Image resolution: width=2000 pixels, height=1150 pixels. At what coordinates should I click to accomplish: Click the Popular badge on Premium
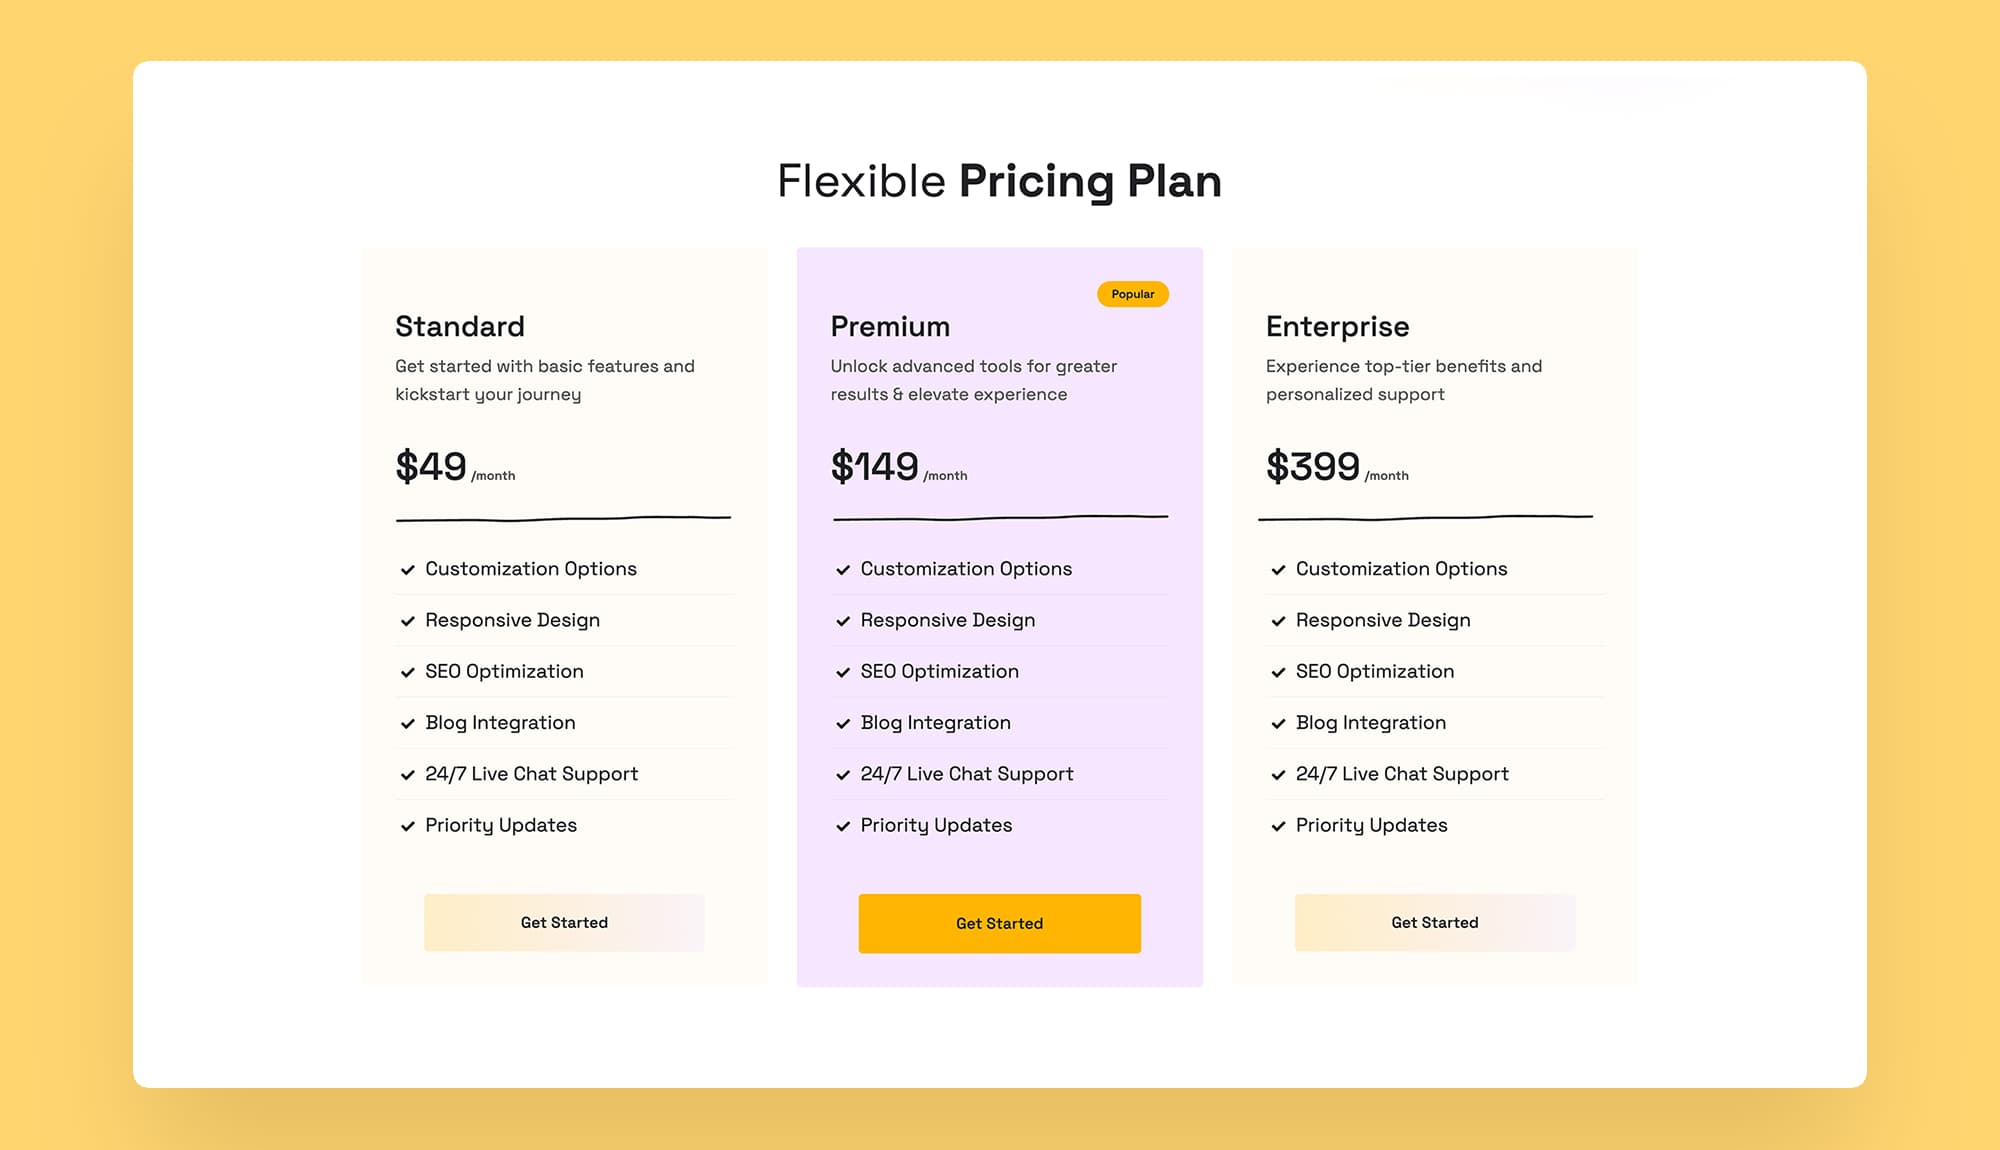point(1132,294)
